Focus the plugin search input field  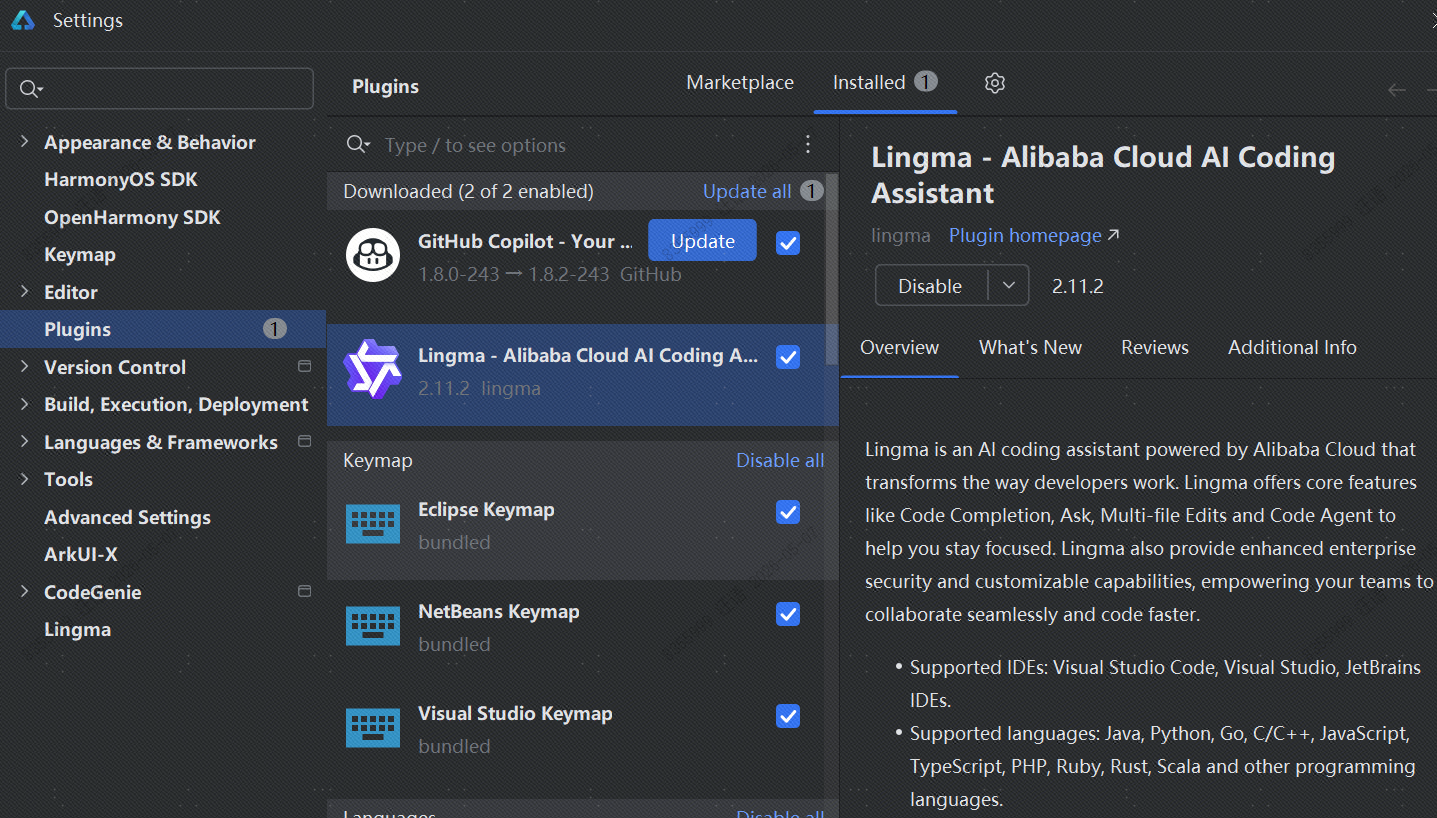pos(590,145)
